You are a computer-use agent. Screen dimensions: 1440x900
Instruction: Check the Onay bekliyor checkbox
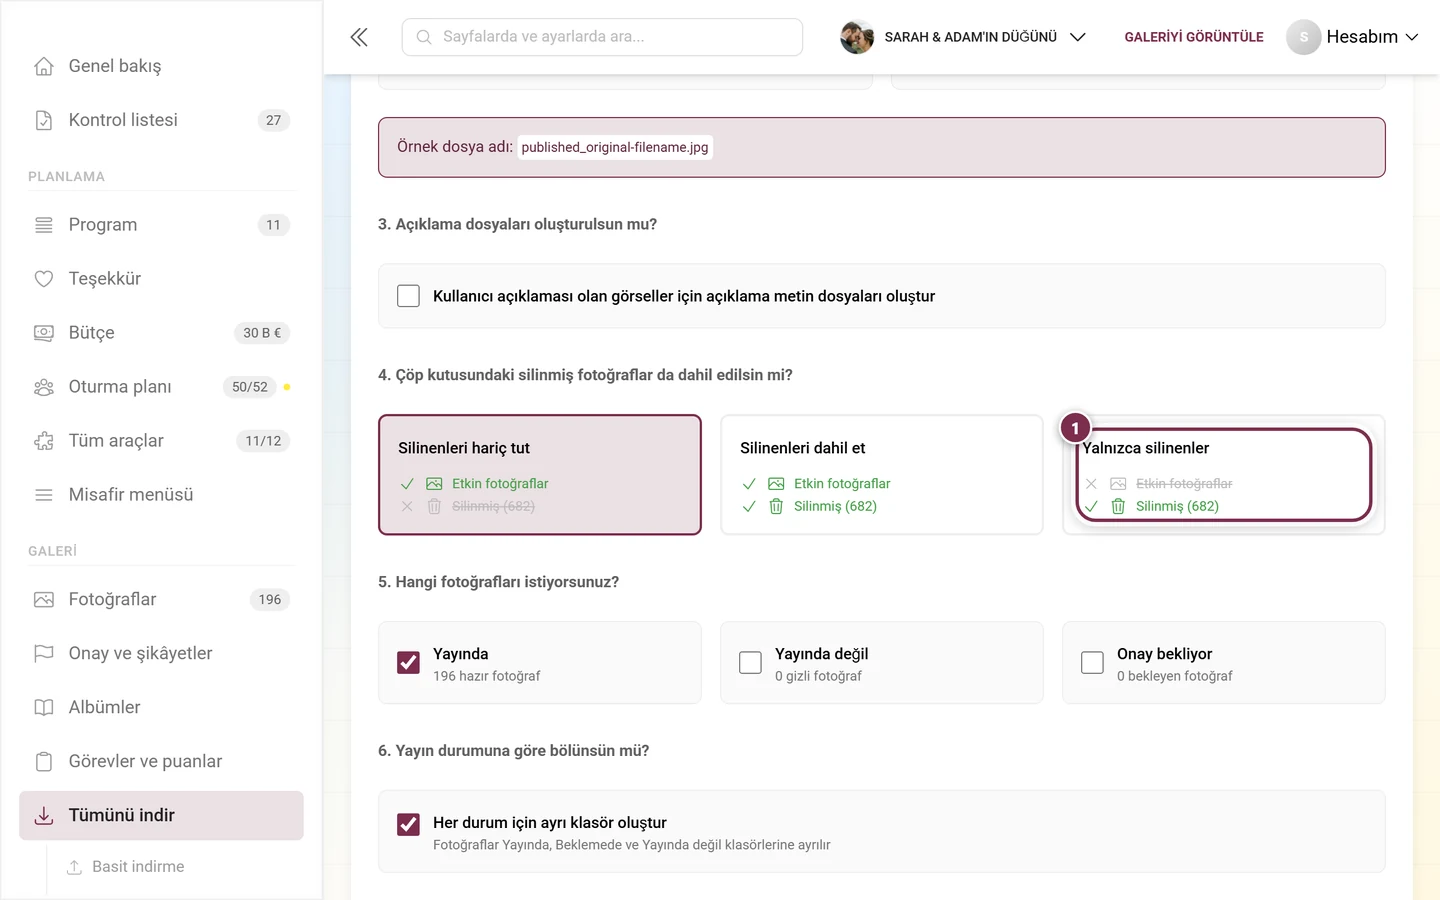1092,663
